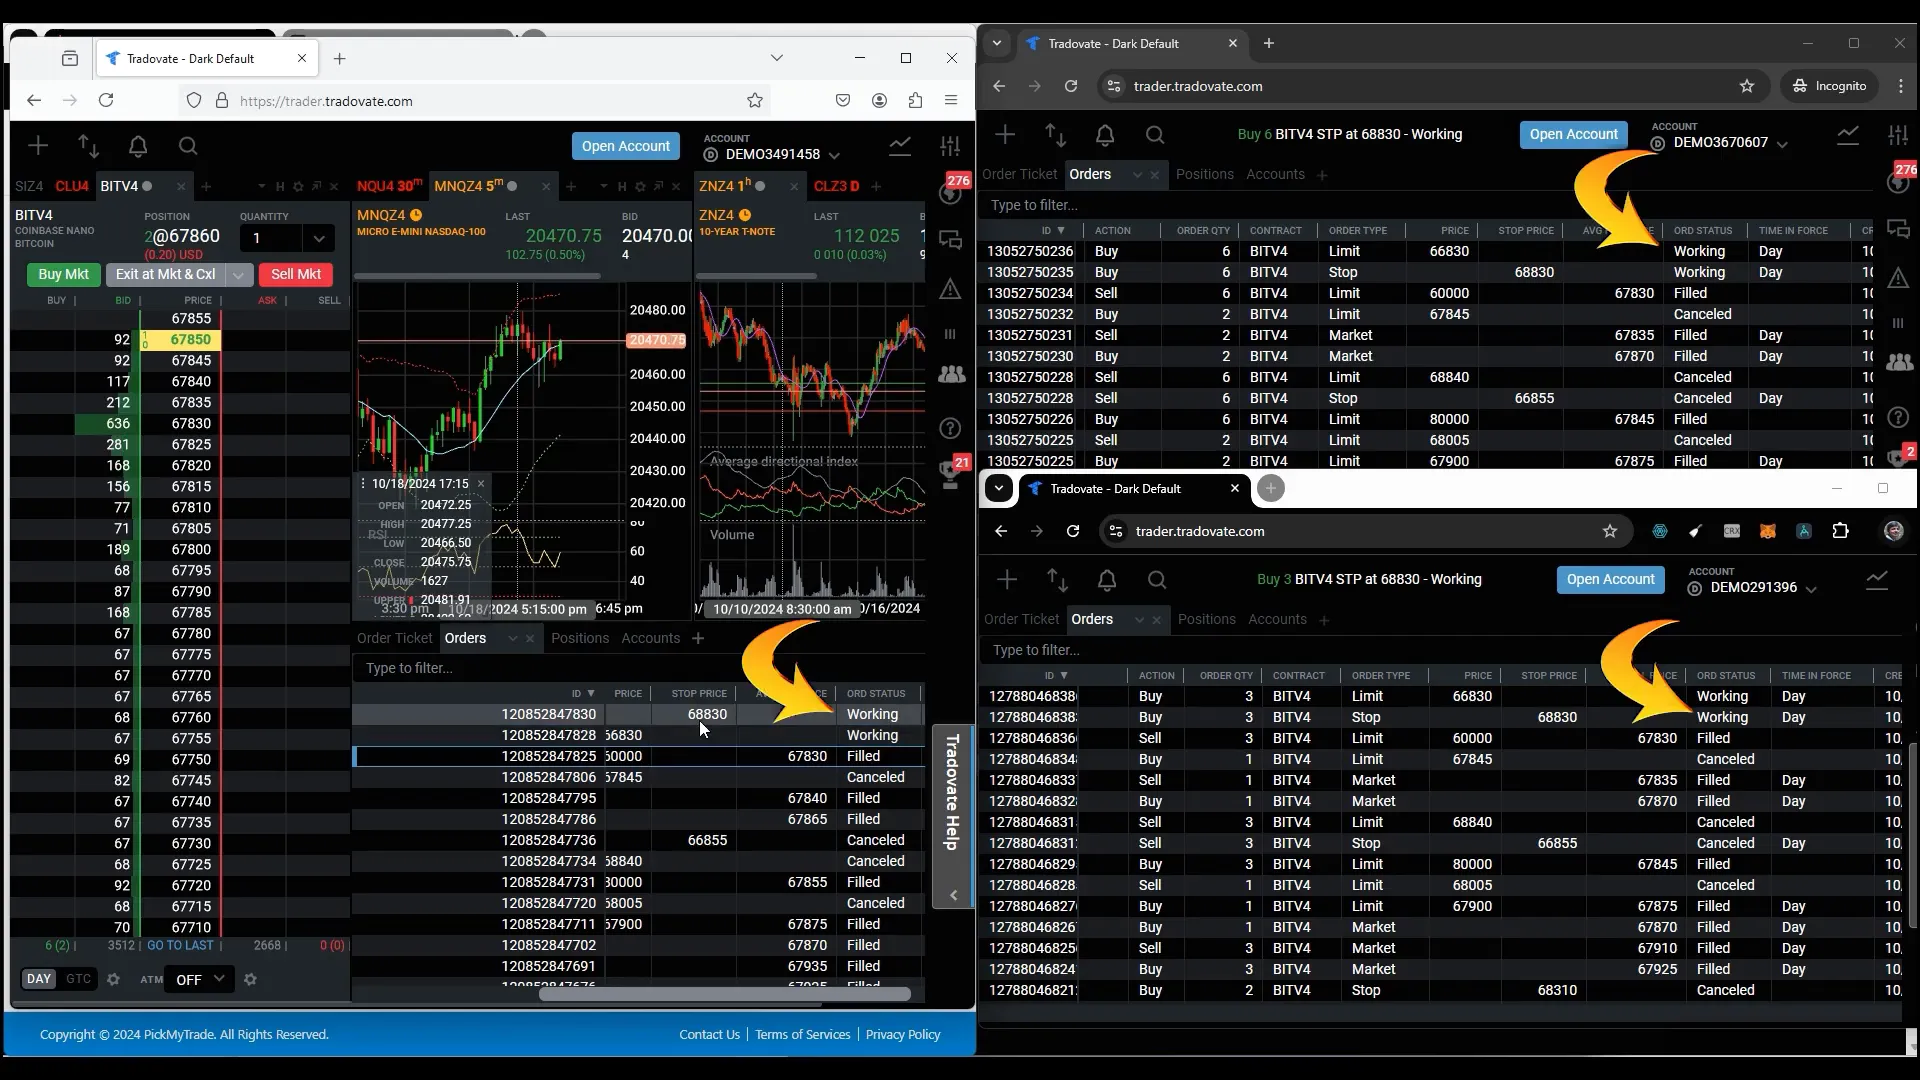Expand Orders tab dropdown in left window
This screenshot has height=1080, width=1920.
(513, 638)
